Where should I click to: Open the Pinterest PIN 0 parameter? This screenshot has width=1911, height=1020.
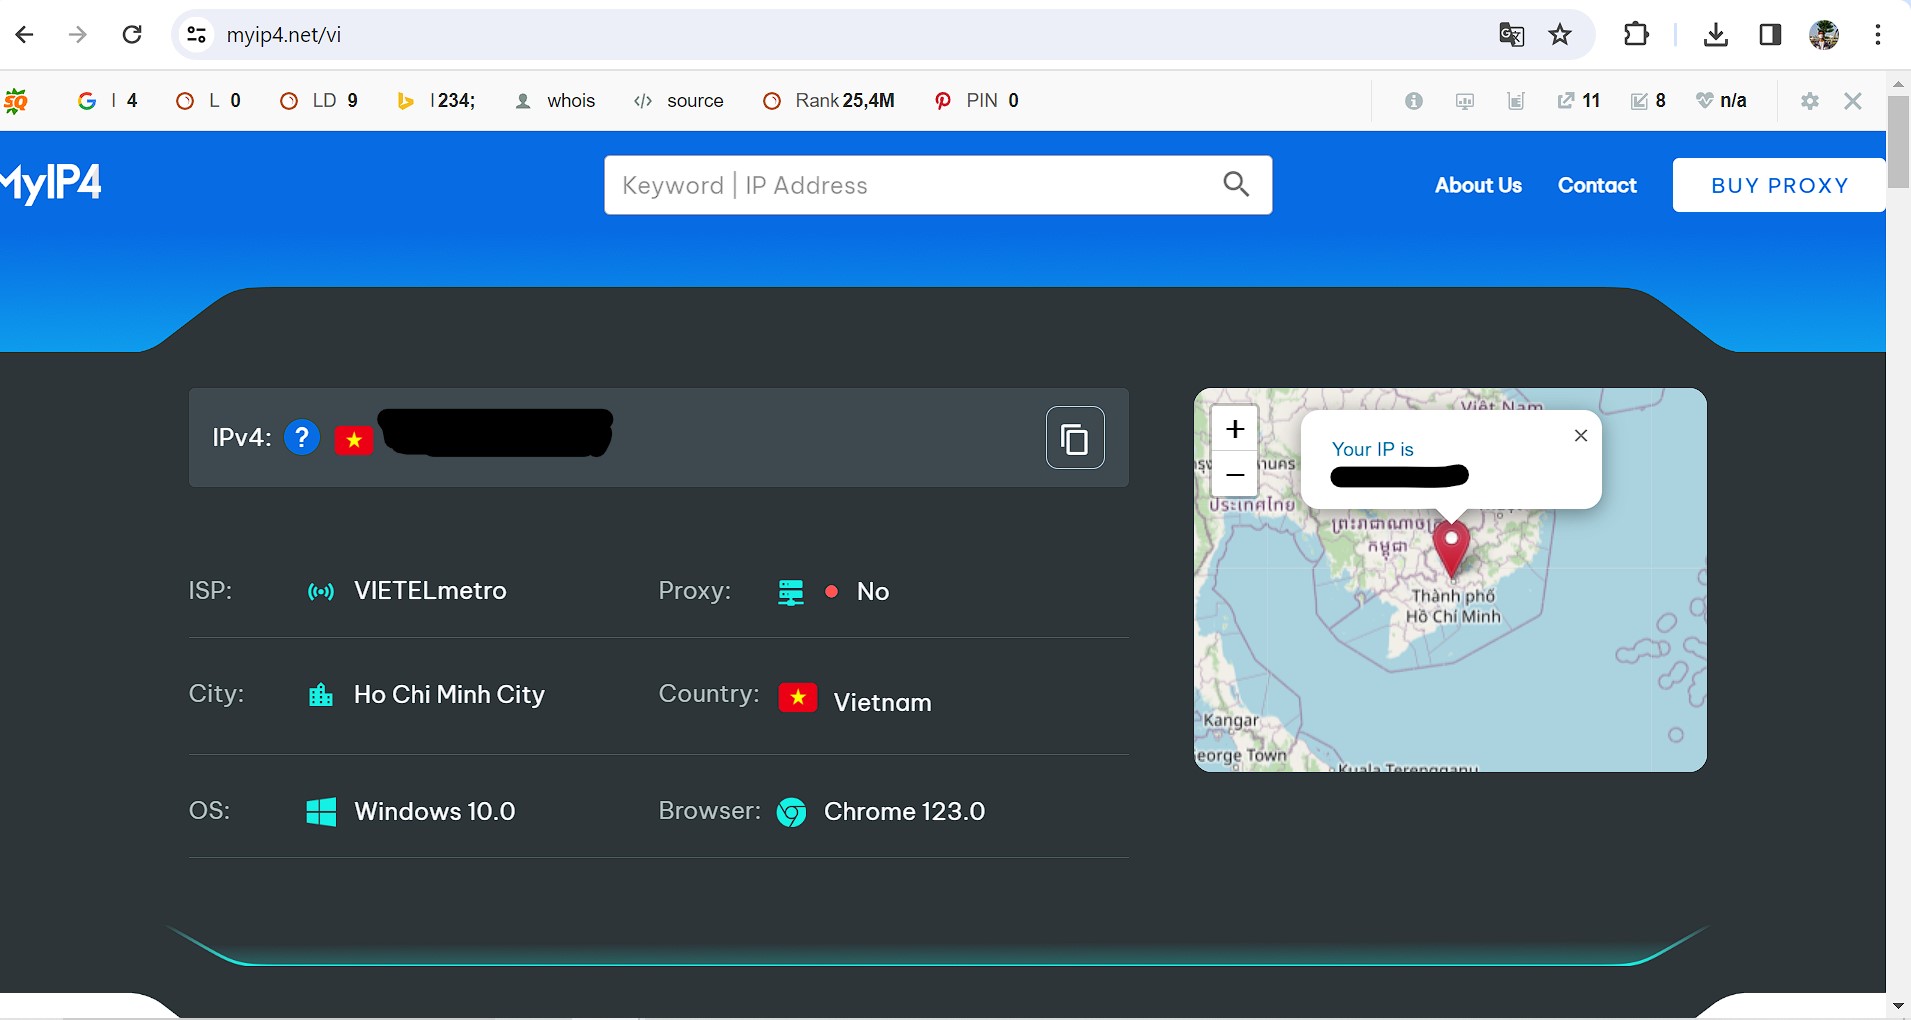point(977,101)
